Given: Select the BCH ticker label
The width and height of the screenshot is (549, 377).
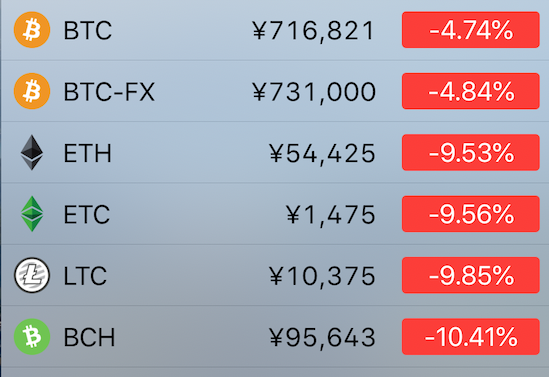Looking at the screenshot, I should [x=89, y=337].
